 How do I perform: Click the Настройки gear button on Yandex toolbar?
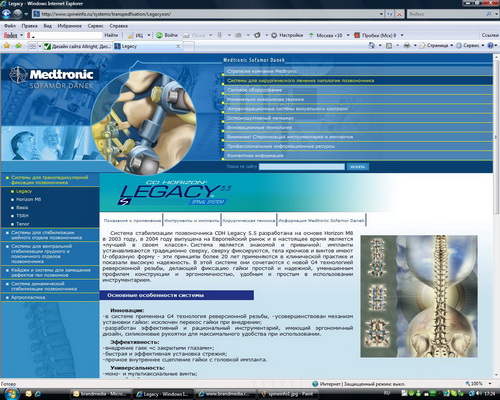coord(287,35)
